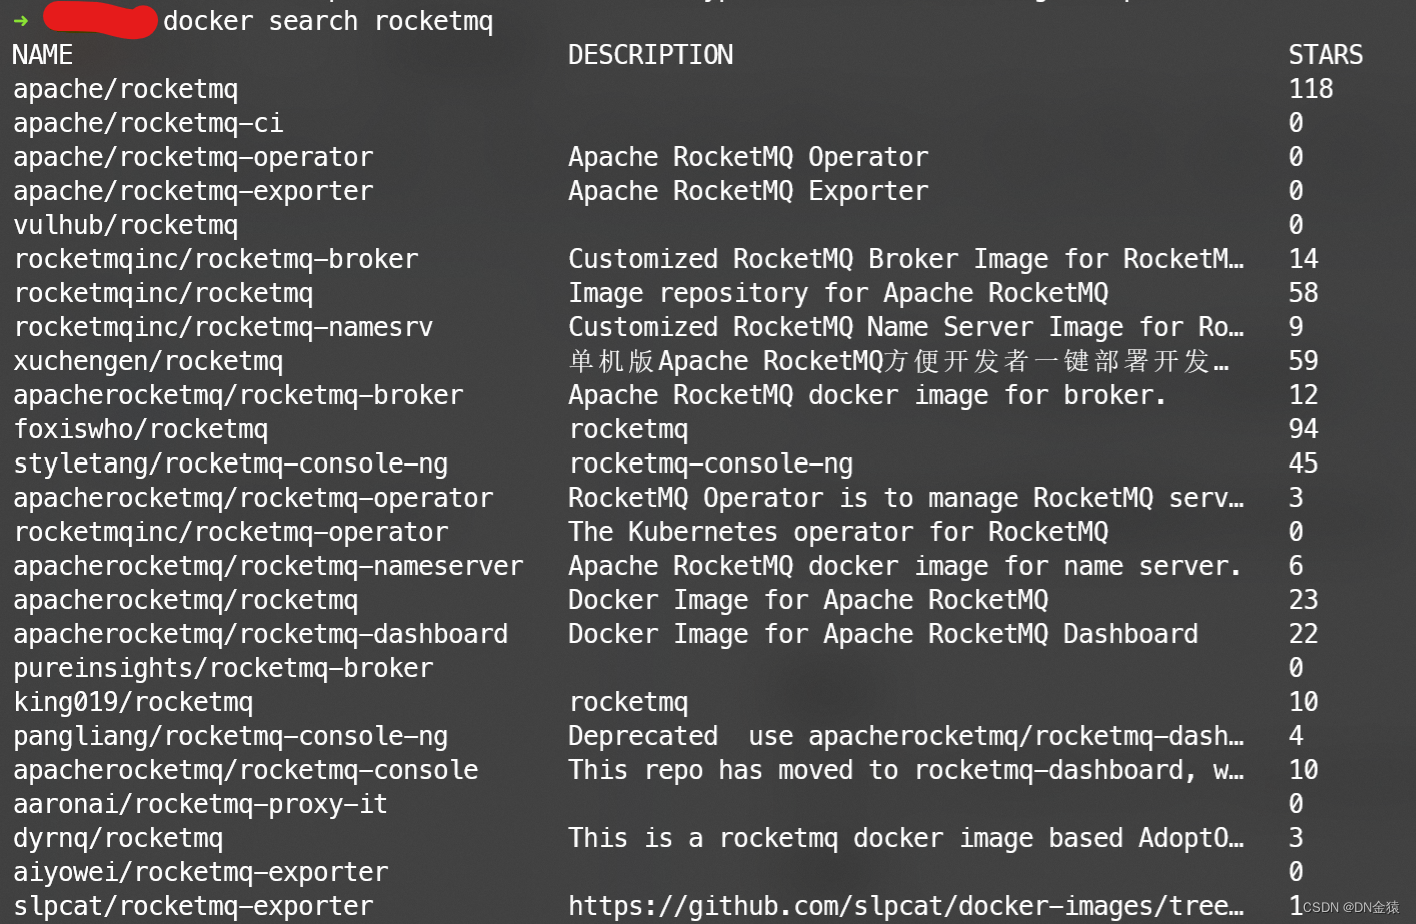Select the DESCRIPTION column header

pos(650,55)
